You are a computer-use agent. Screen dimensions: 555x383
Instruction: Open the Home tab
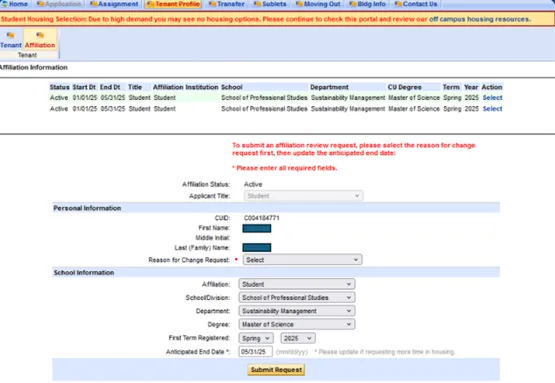click(15, 4)
